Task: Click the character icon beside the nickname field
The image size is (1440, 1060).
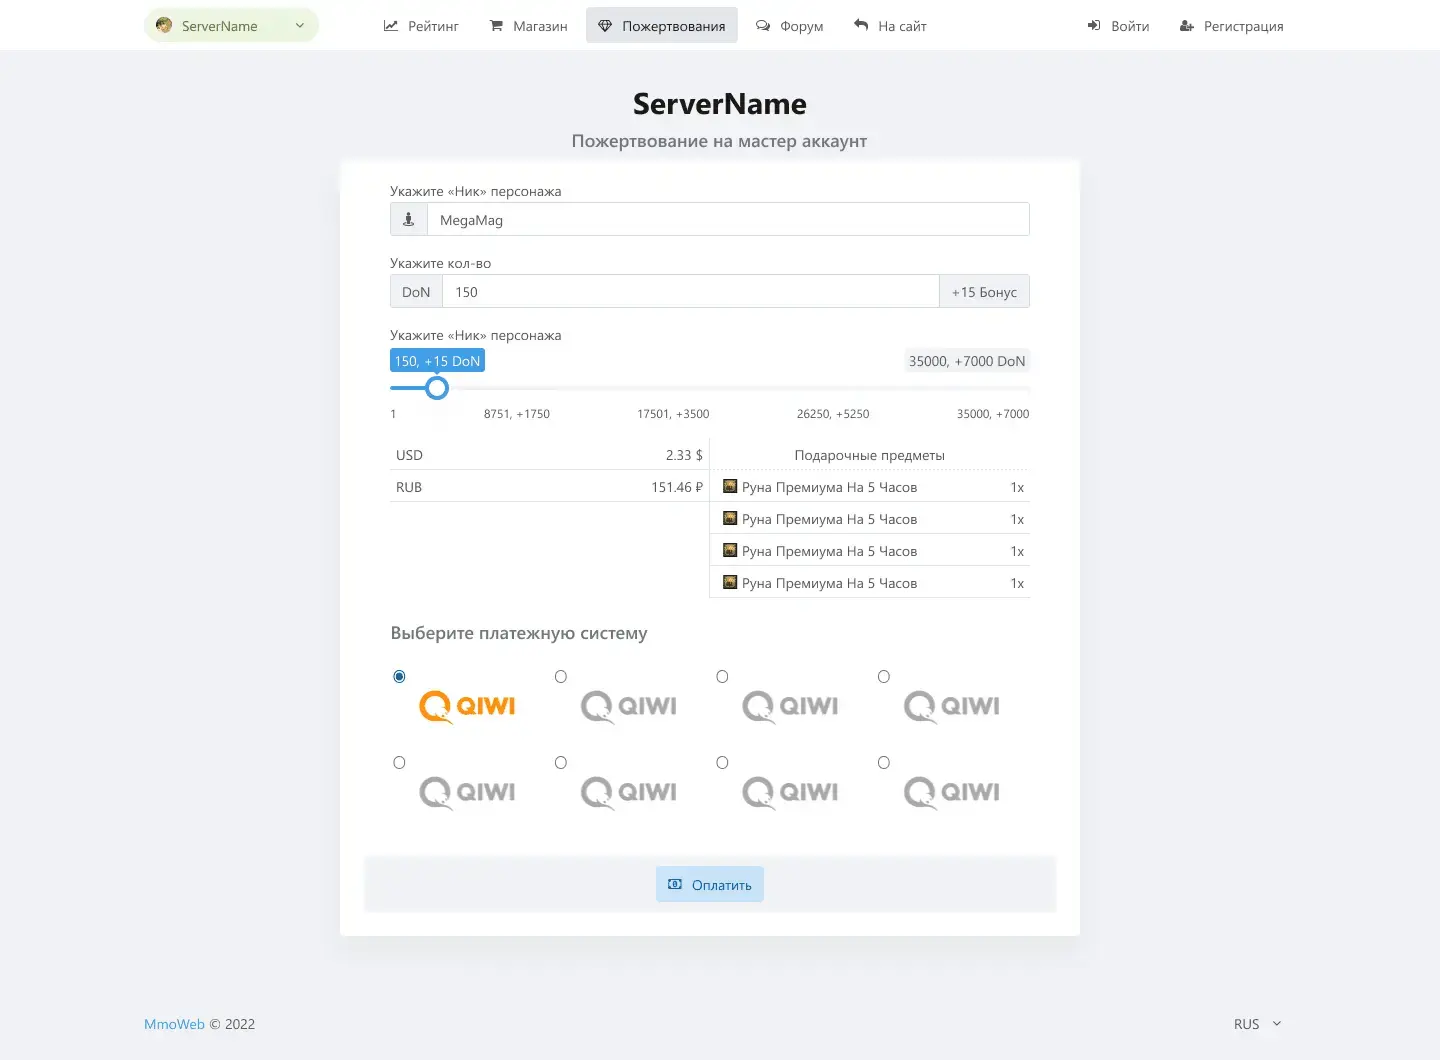Action: (409, 220)
